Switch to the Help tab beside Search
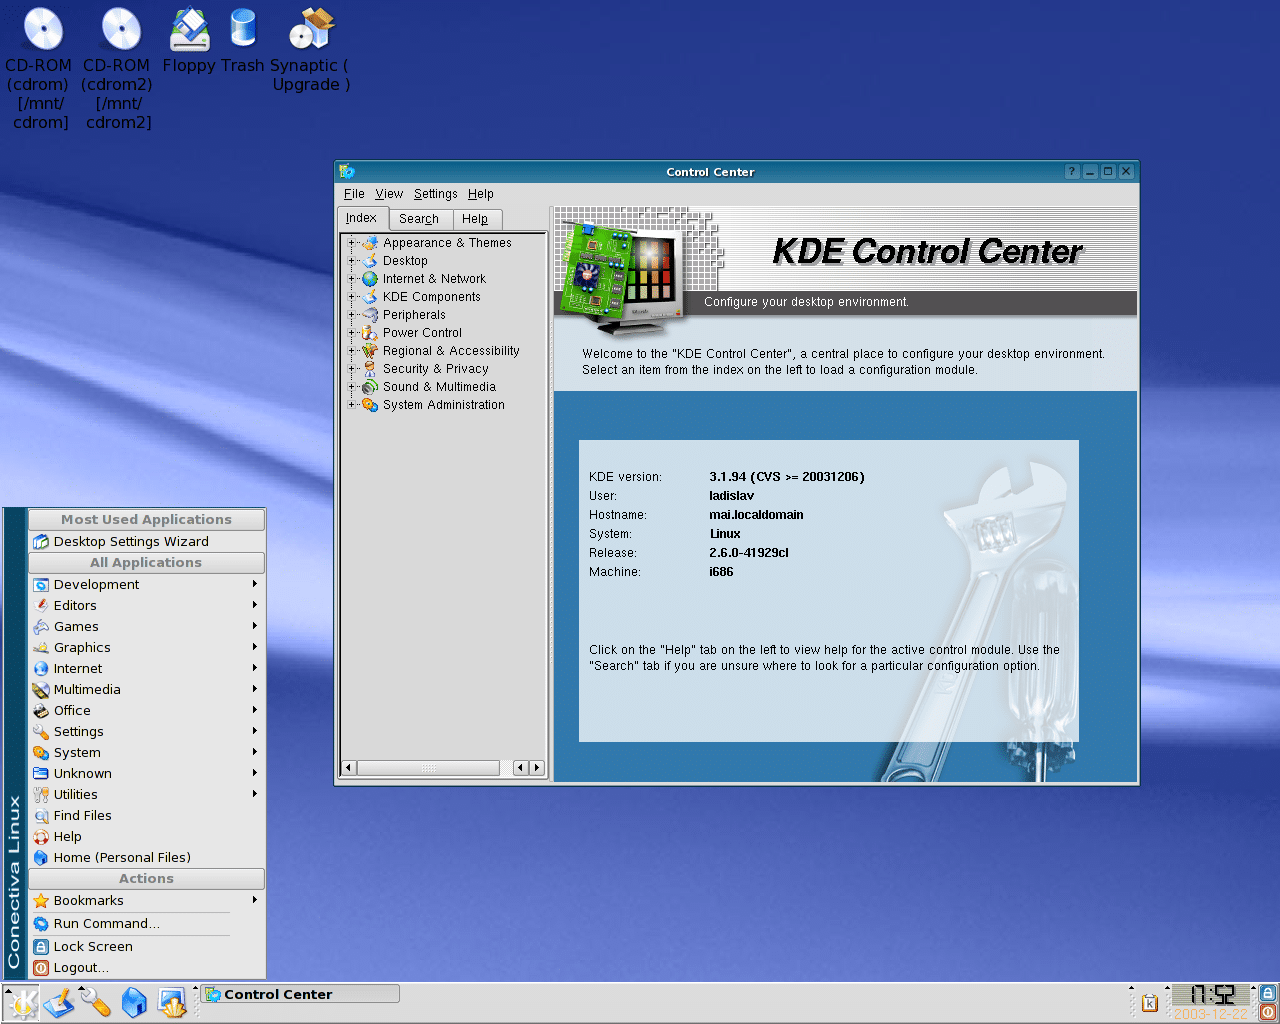Viewport: 1280px width, 1024px height. (x=476, y=219)
